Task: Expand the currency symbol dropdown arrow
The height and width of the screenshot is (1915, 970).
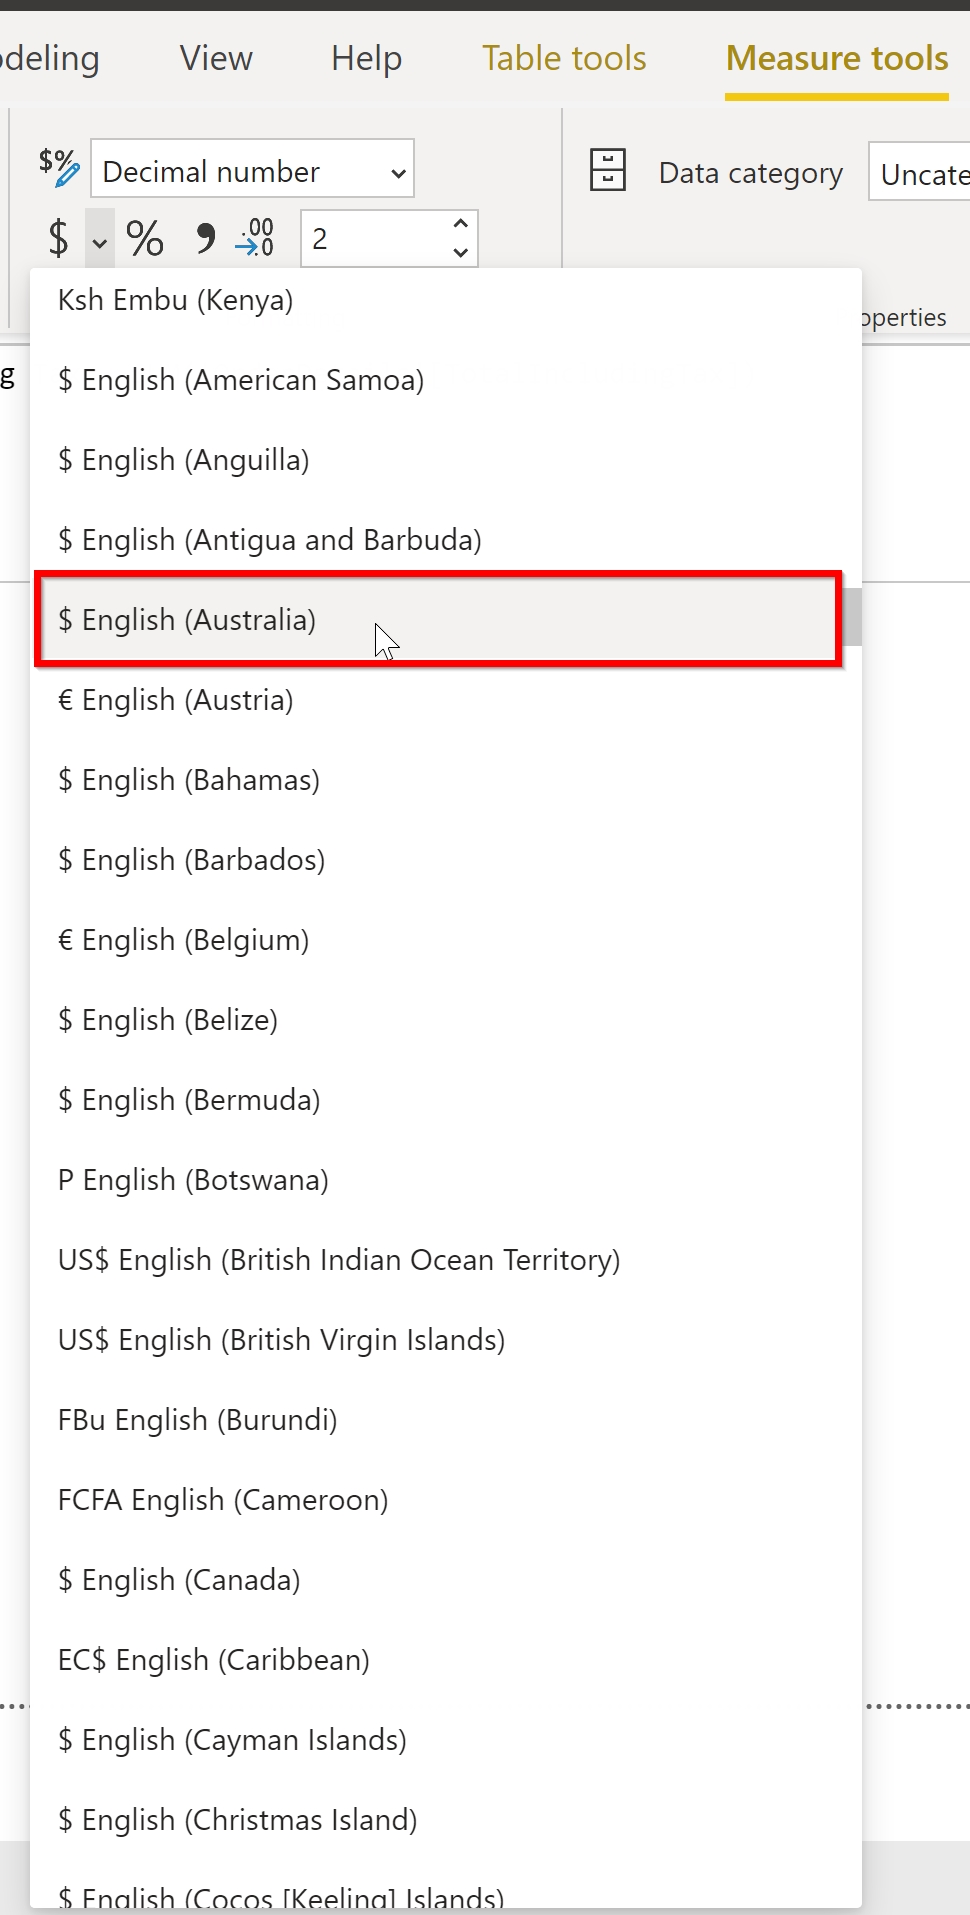Action: (x=100, y=240)
